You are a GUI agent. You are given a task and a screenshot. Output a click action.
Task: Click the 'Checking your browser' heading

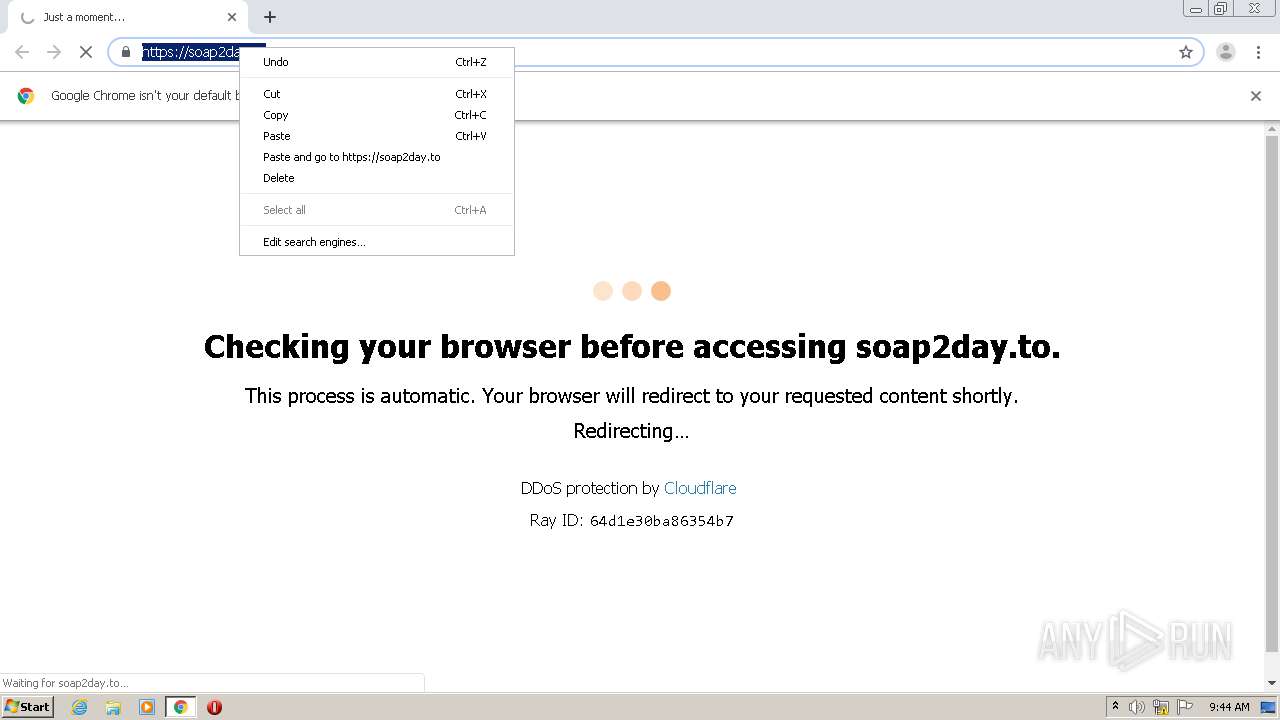pos(632,346)
